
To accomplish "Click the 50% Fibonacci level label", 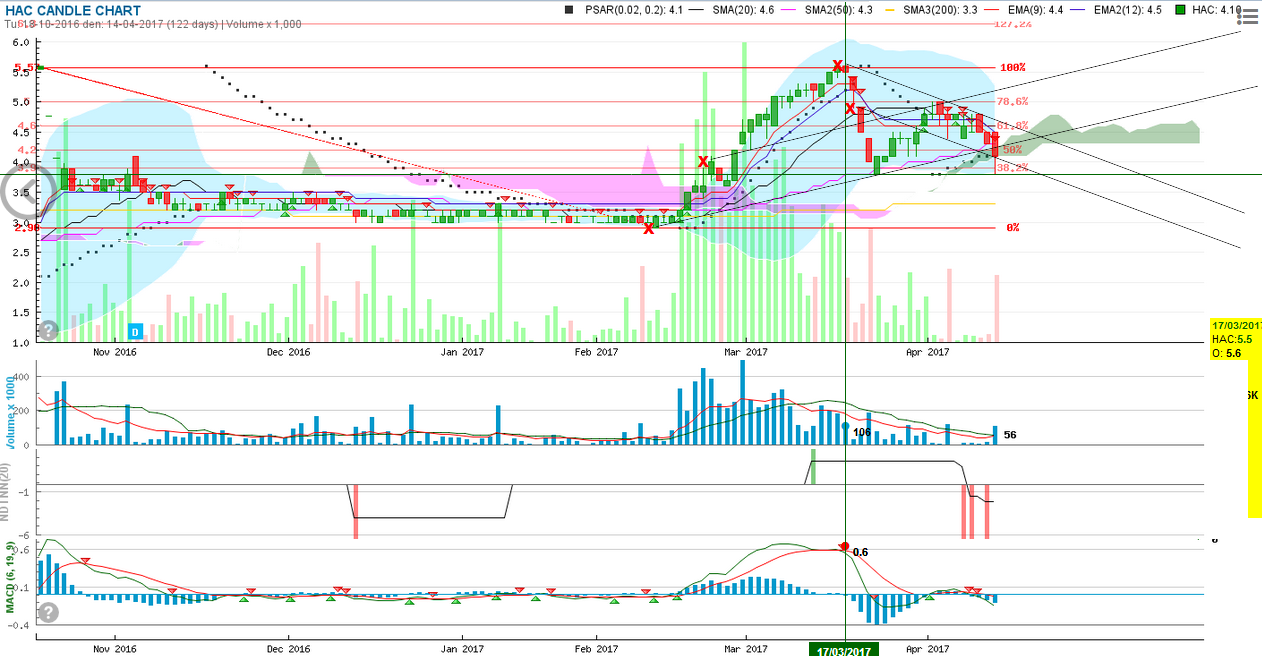I will pyautogui.click(x=1011, y=150).
